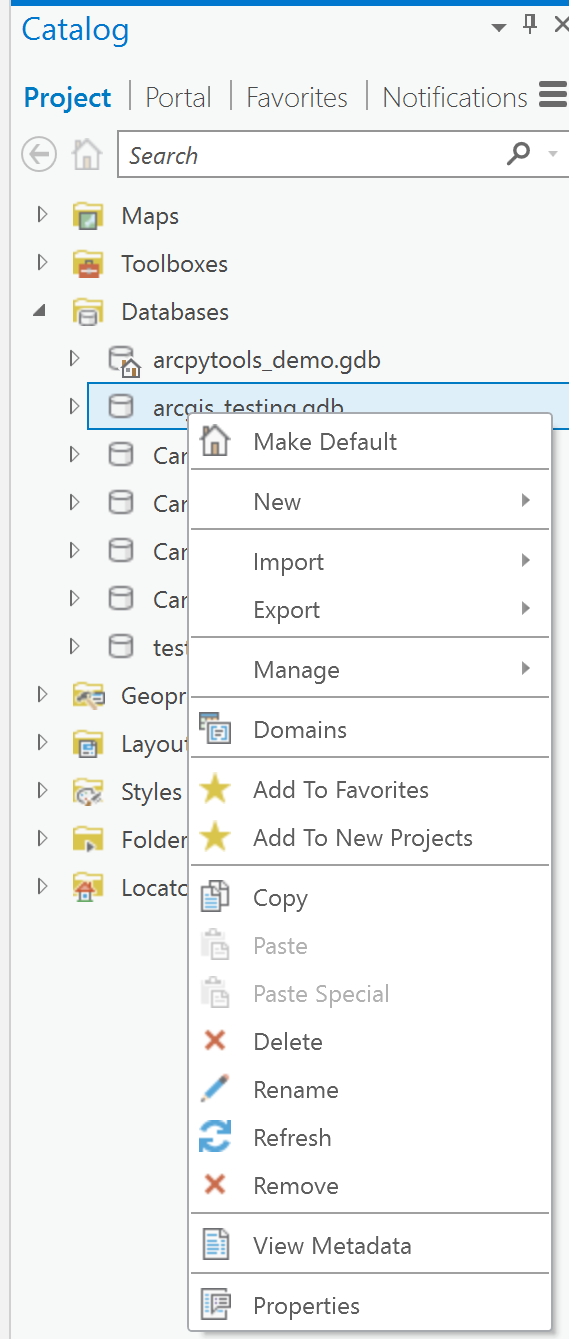Open the New submenu
569x1339 pixels.
point(370,501)
